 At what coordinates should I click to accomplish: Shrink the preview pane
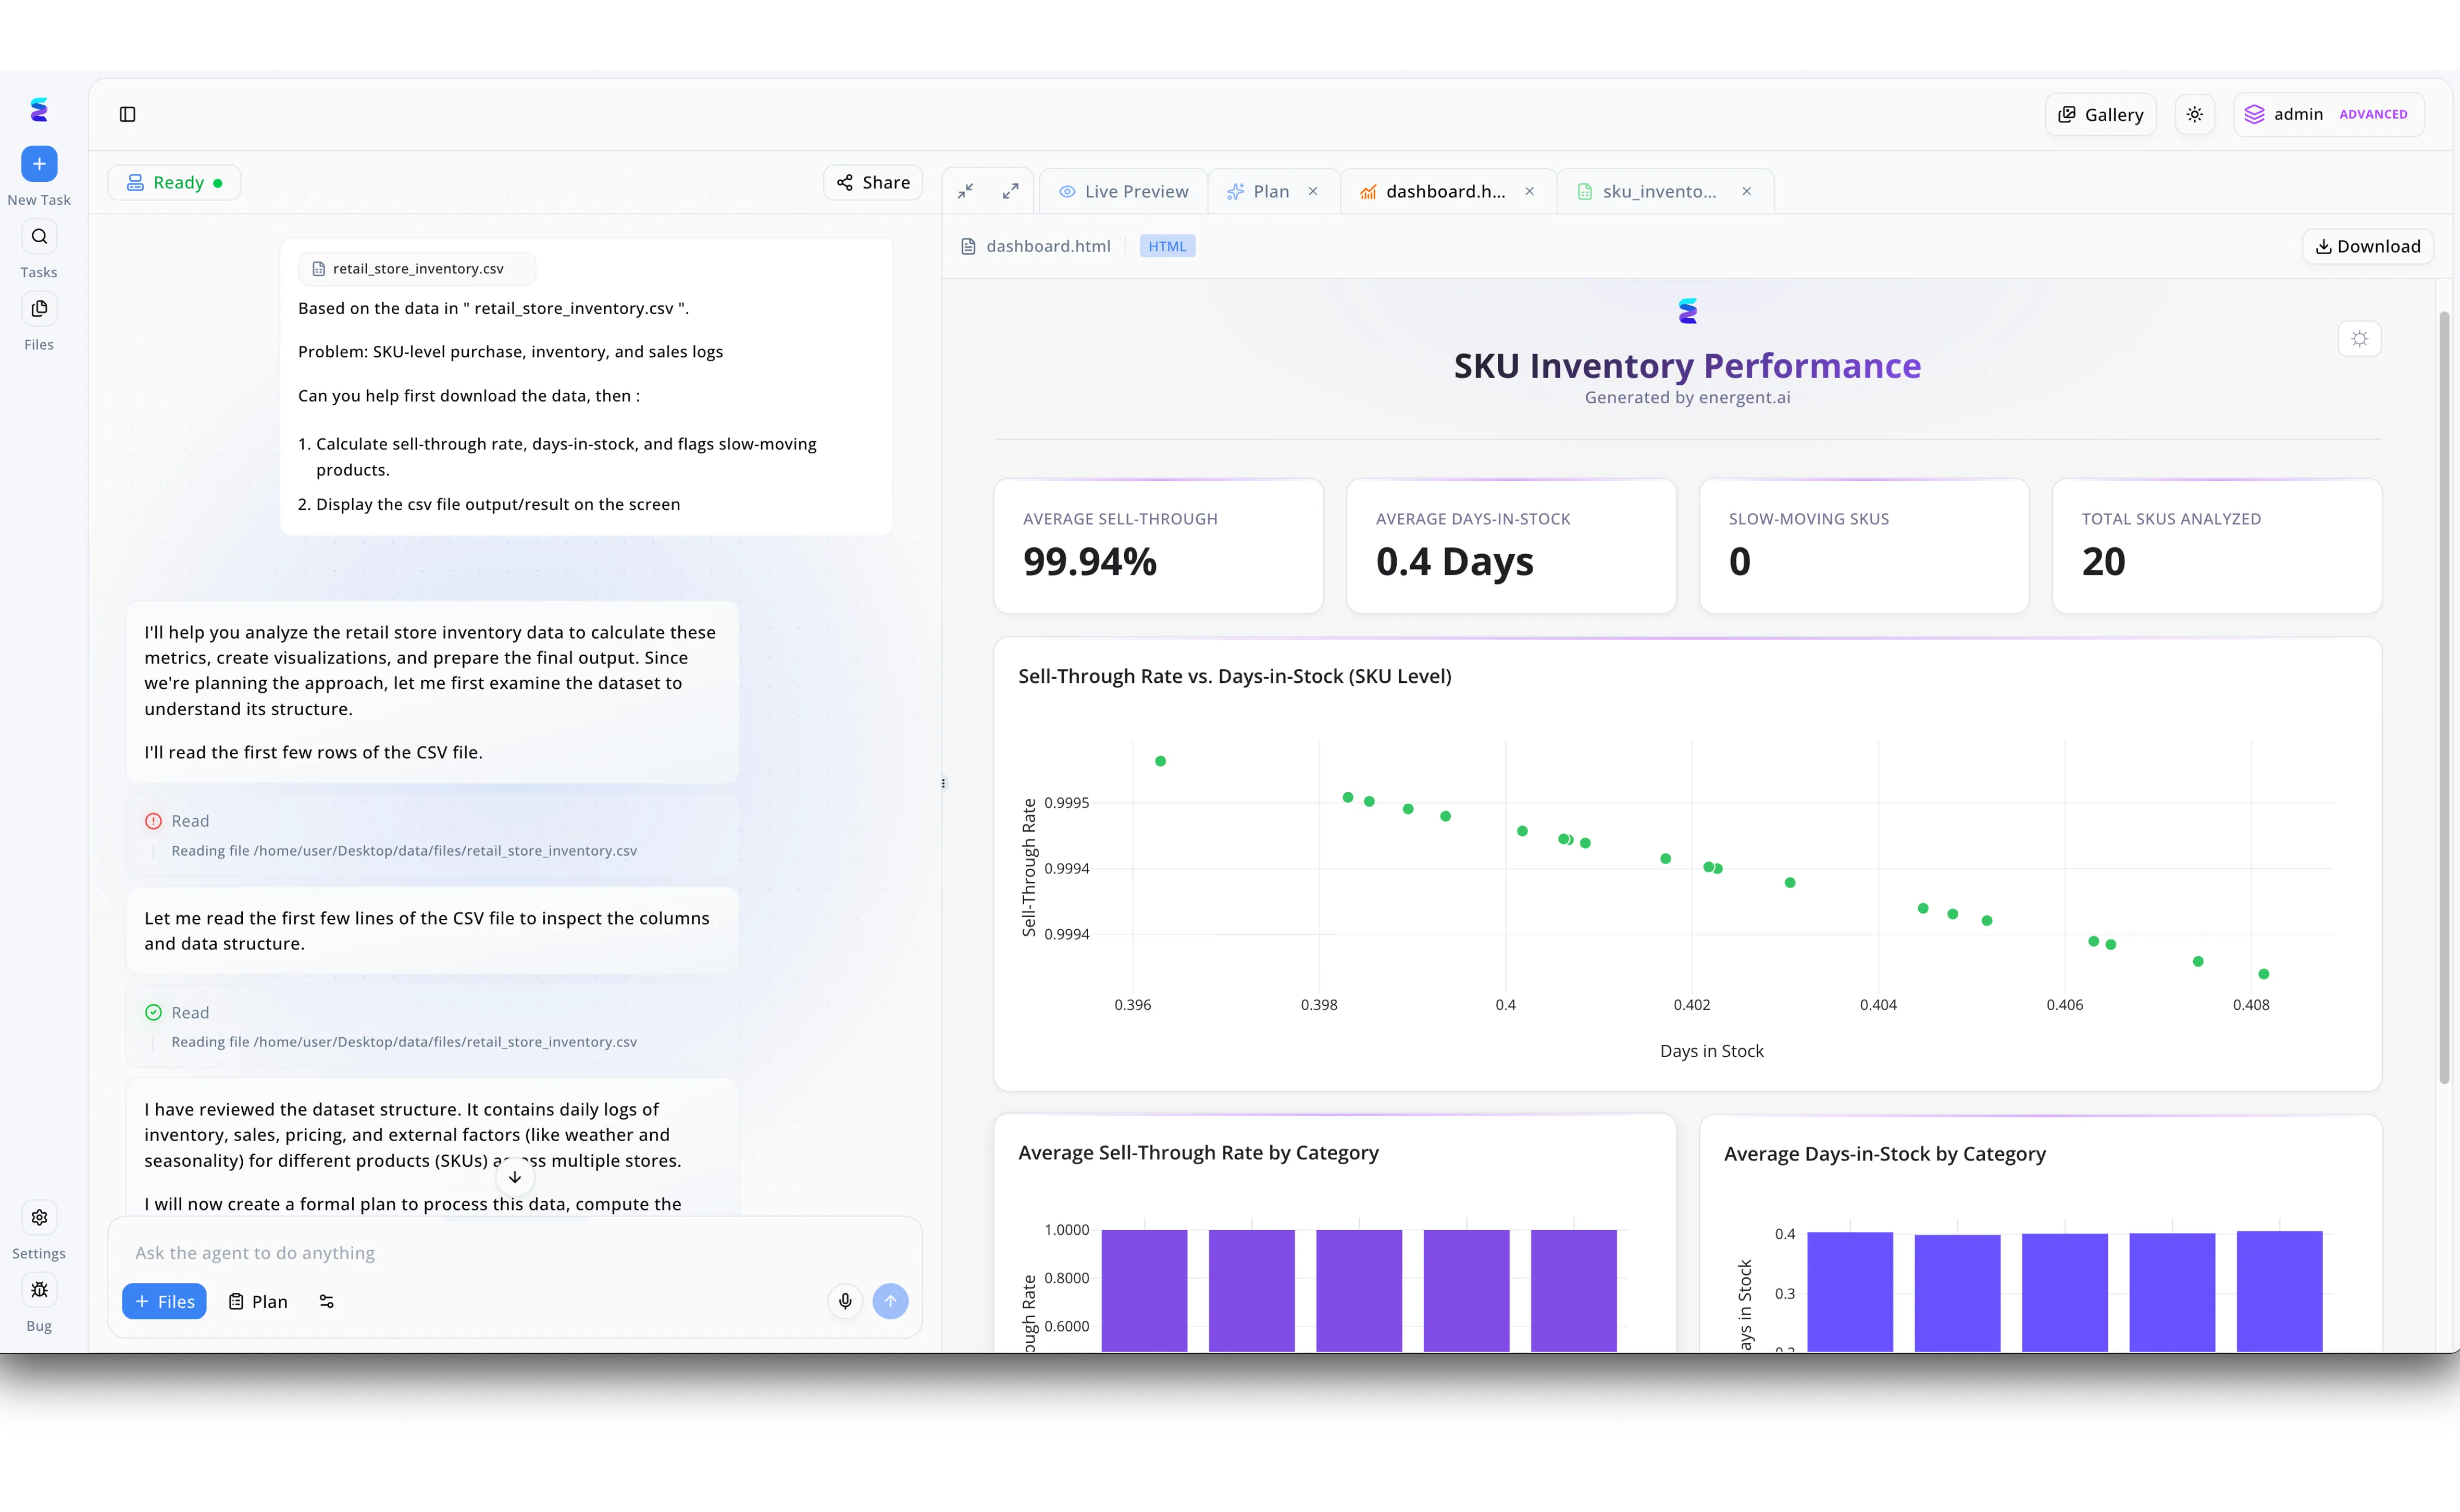point(965,190)
